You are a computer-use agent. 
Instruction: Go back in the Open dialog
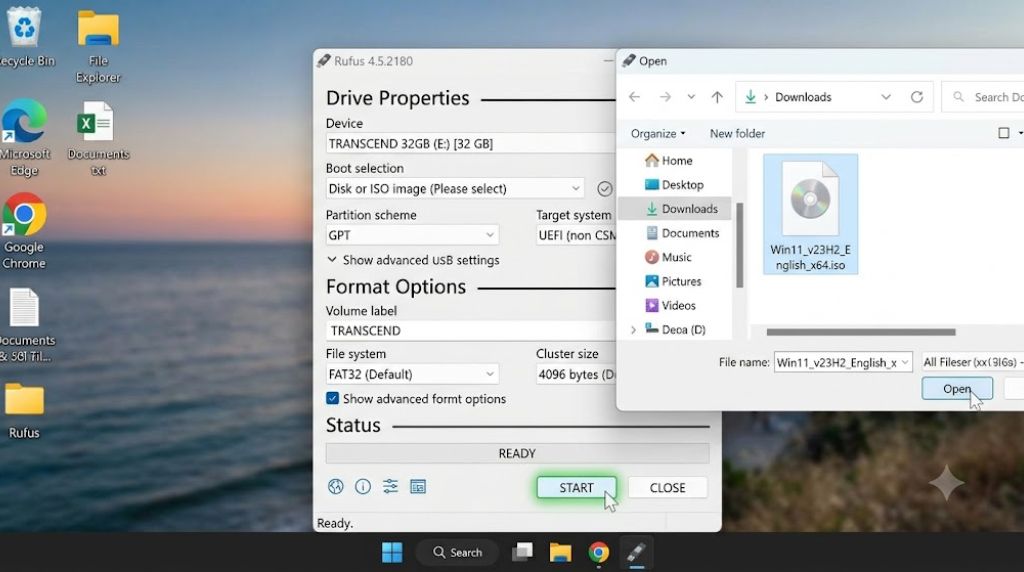tap(634, 97)
